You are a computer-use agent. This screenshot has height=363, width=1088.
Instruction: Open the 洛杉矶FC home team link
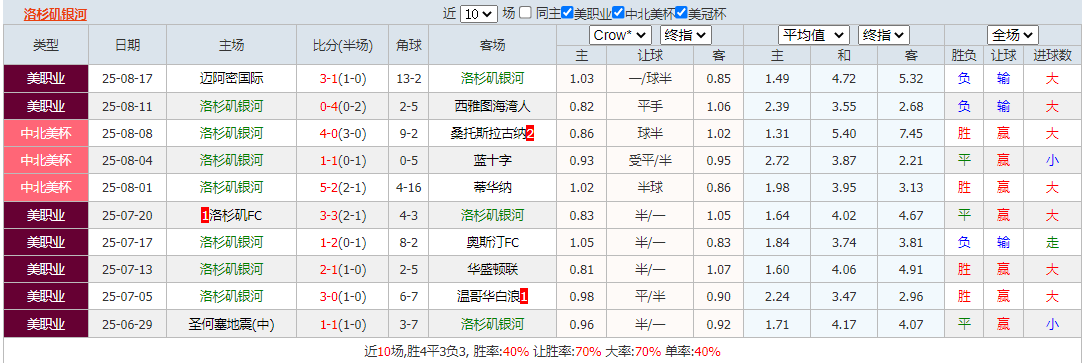235,215
